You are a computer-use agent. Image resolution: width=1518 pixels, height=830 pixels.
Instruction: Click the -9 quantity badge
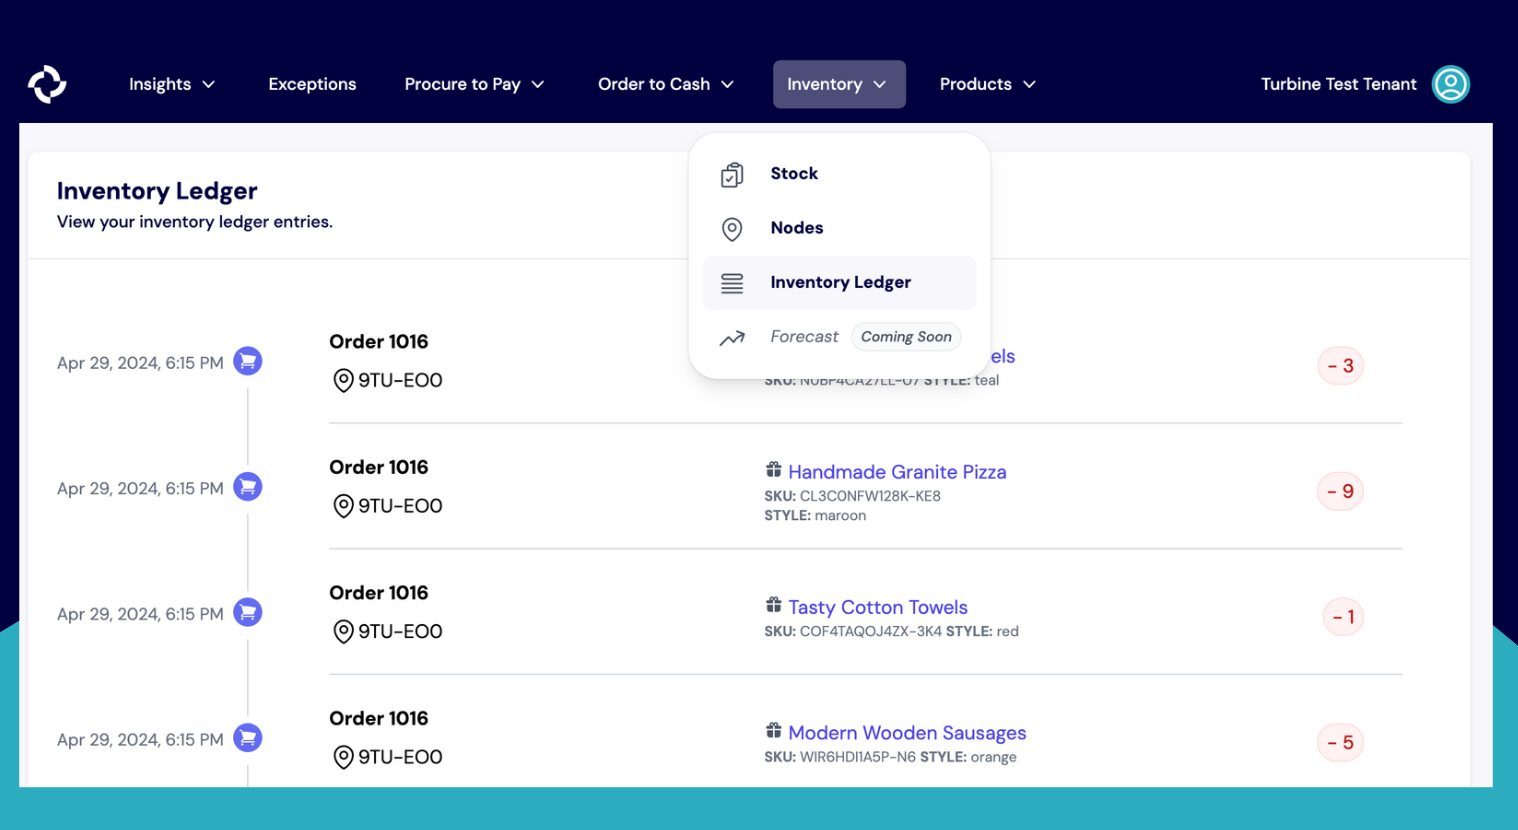[1340, 491]
